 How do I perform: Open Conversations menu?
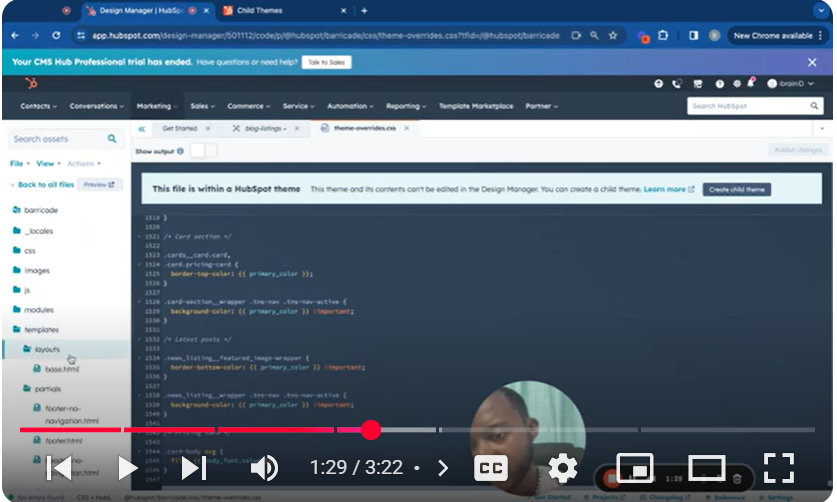[x=97, y=106]
